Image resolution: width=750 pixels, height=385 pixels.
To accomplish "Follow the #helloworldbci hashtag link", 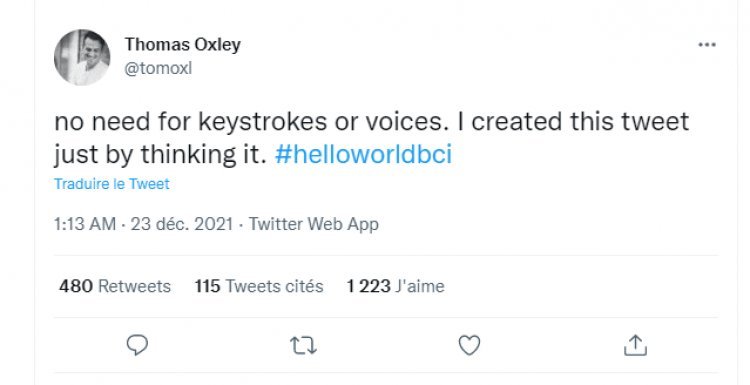I will coord(364,154).
